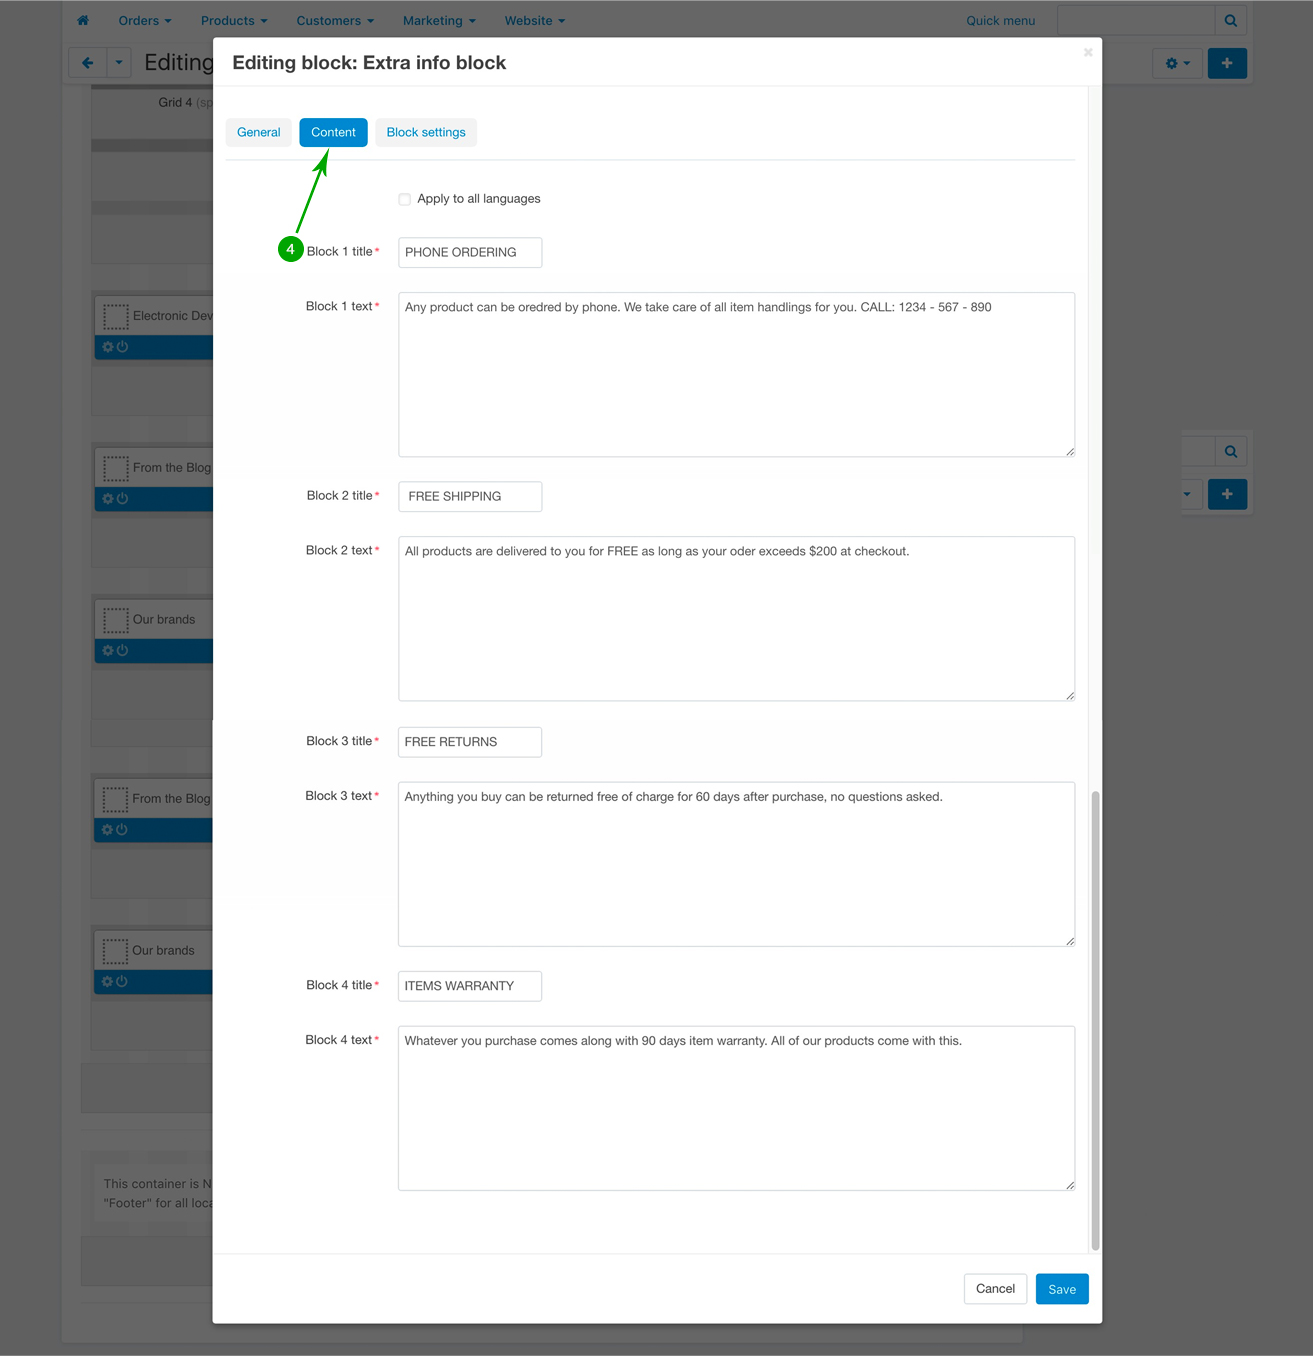
Task: Check Apply to all languages checkbox
Action: (405, 199)
